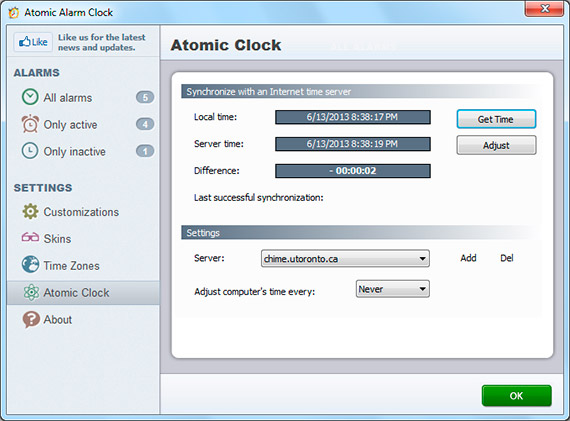Image resolution: width=570 pixels, height=421 pixels.
Task: Click the Atomic Clock atom icon
Action: point(31,292)
